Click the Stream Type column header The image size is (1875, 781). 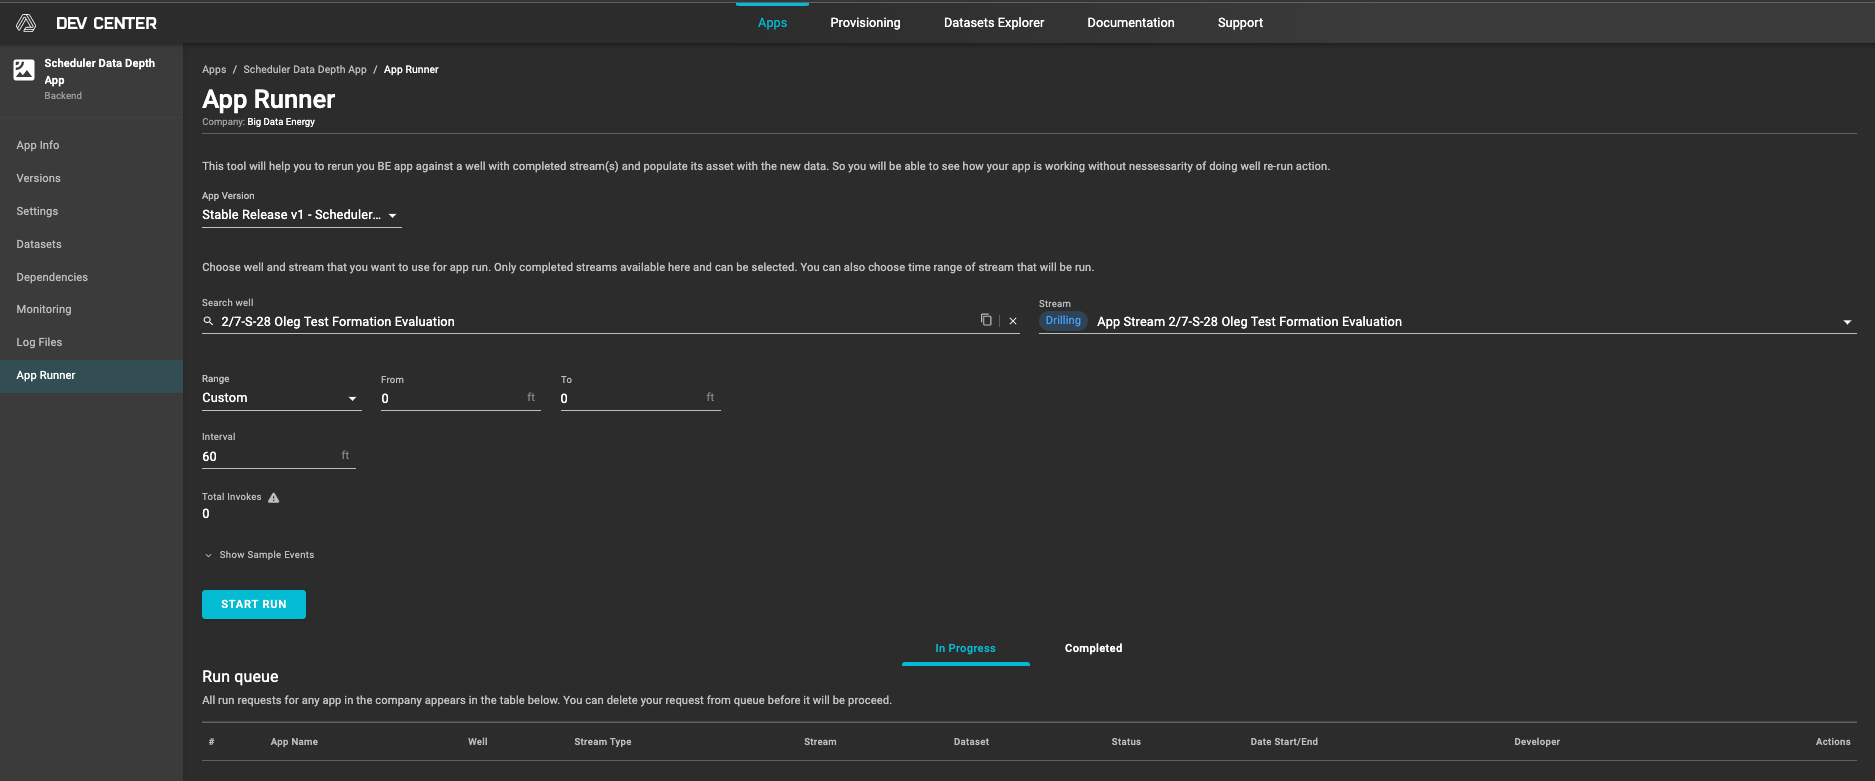pyautogui.click(x=603, y=742)
